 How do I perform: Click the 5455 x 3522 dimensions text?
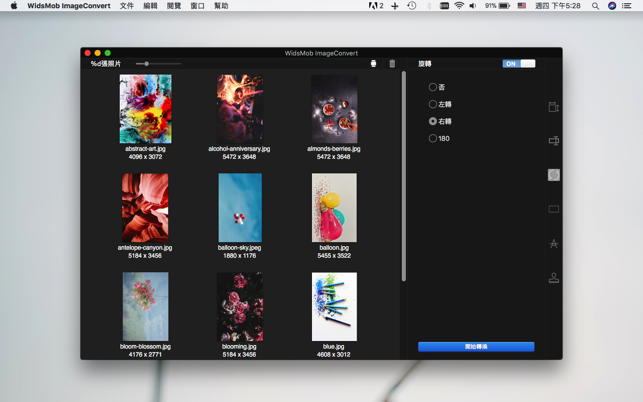click(334, 256)
